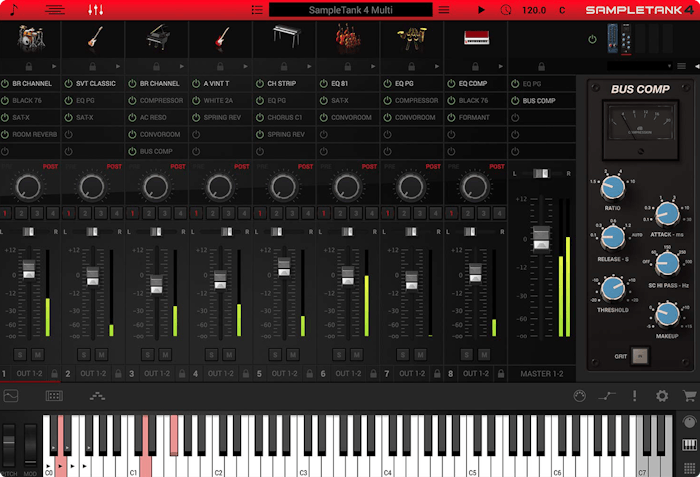Toggle master BUS COMP power
700x477 pixels.
[515, 100]
